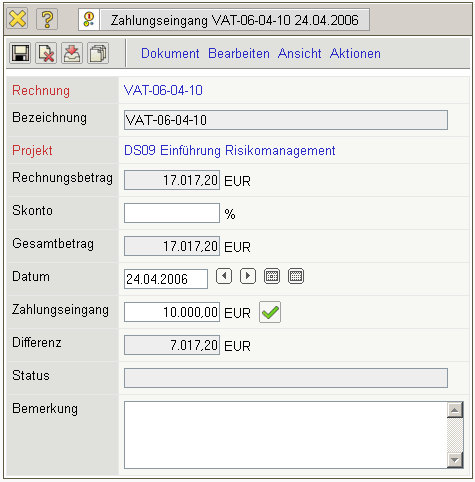The width and height of the screenshot is (475, 482).
Task: Confirm payment with the green checkmark button
Action: pos(270,312)
